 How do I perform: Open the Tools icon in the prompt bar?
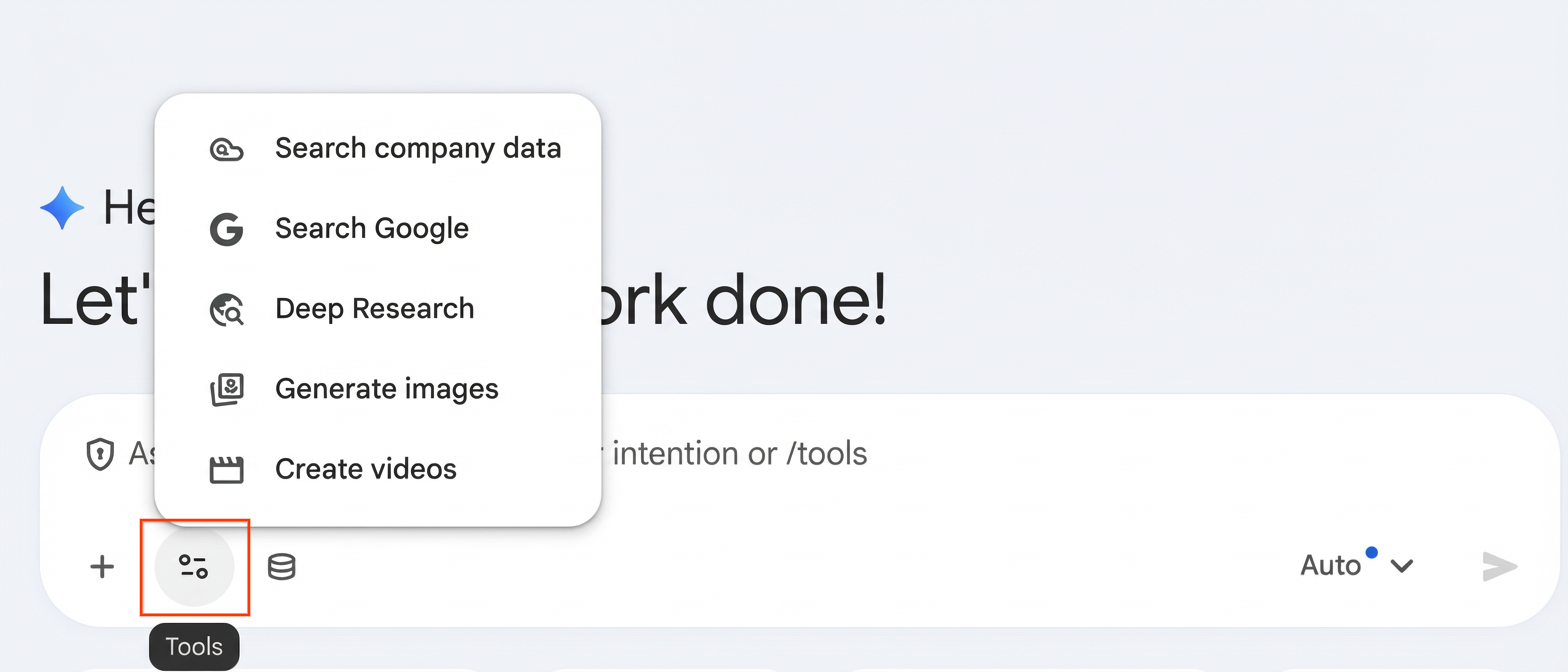(x=196, y=567)
